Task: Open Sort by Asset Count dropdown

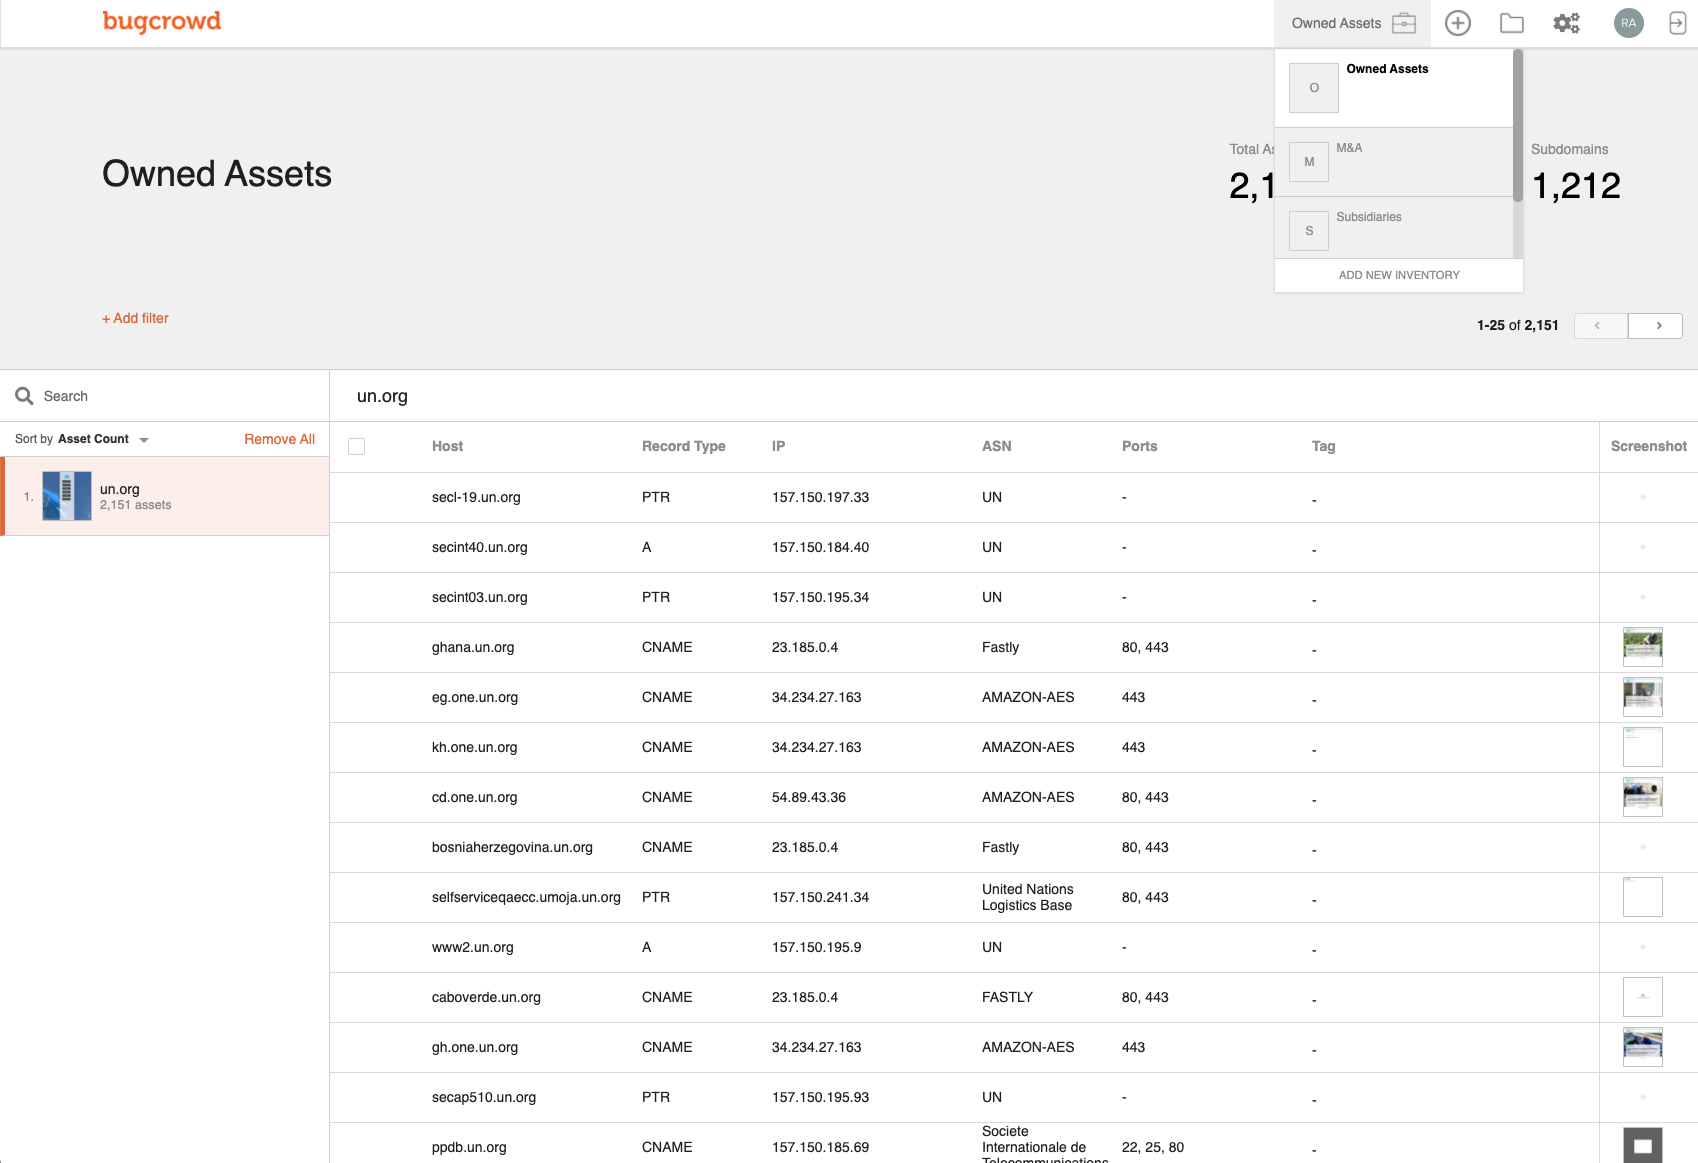Action: click(x=82, y=439)
